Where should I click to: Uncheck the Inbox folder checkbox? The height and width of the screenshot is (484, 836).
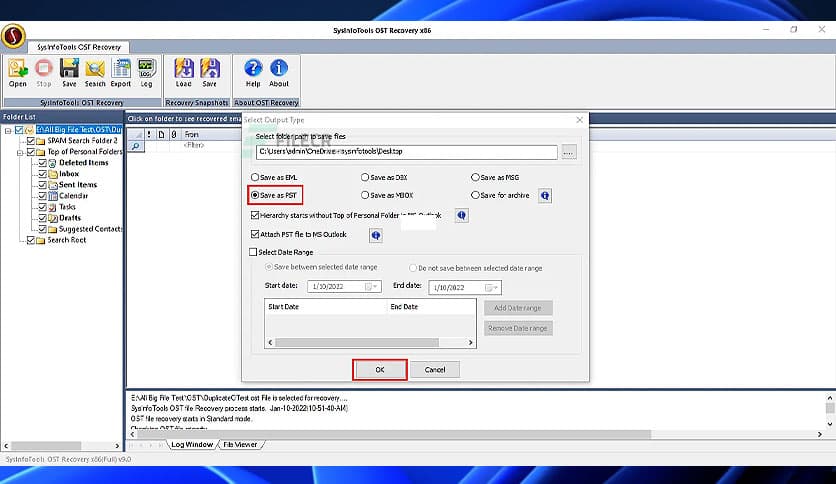coord(42,174)
